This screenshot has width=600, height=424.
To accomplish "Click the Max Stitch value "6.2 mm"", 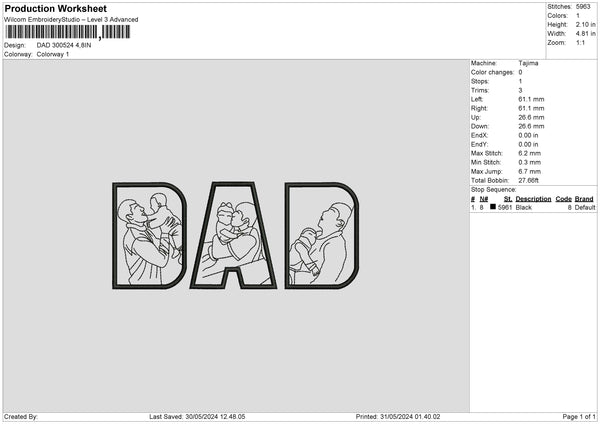I will click(530, 153).
